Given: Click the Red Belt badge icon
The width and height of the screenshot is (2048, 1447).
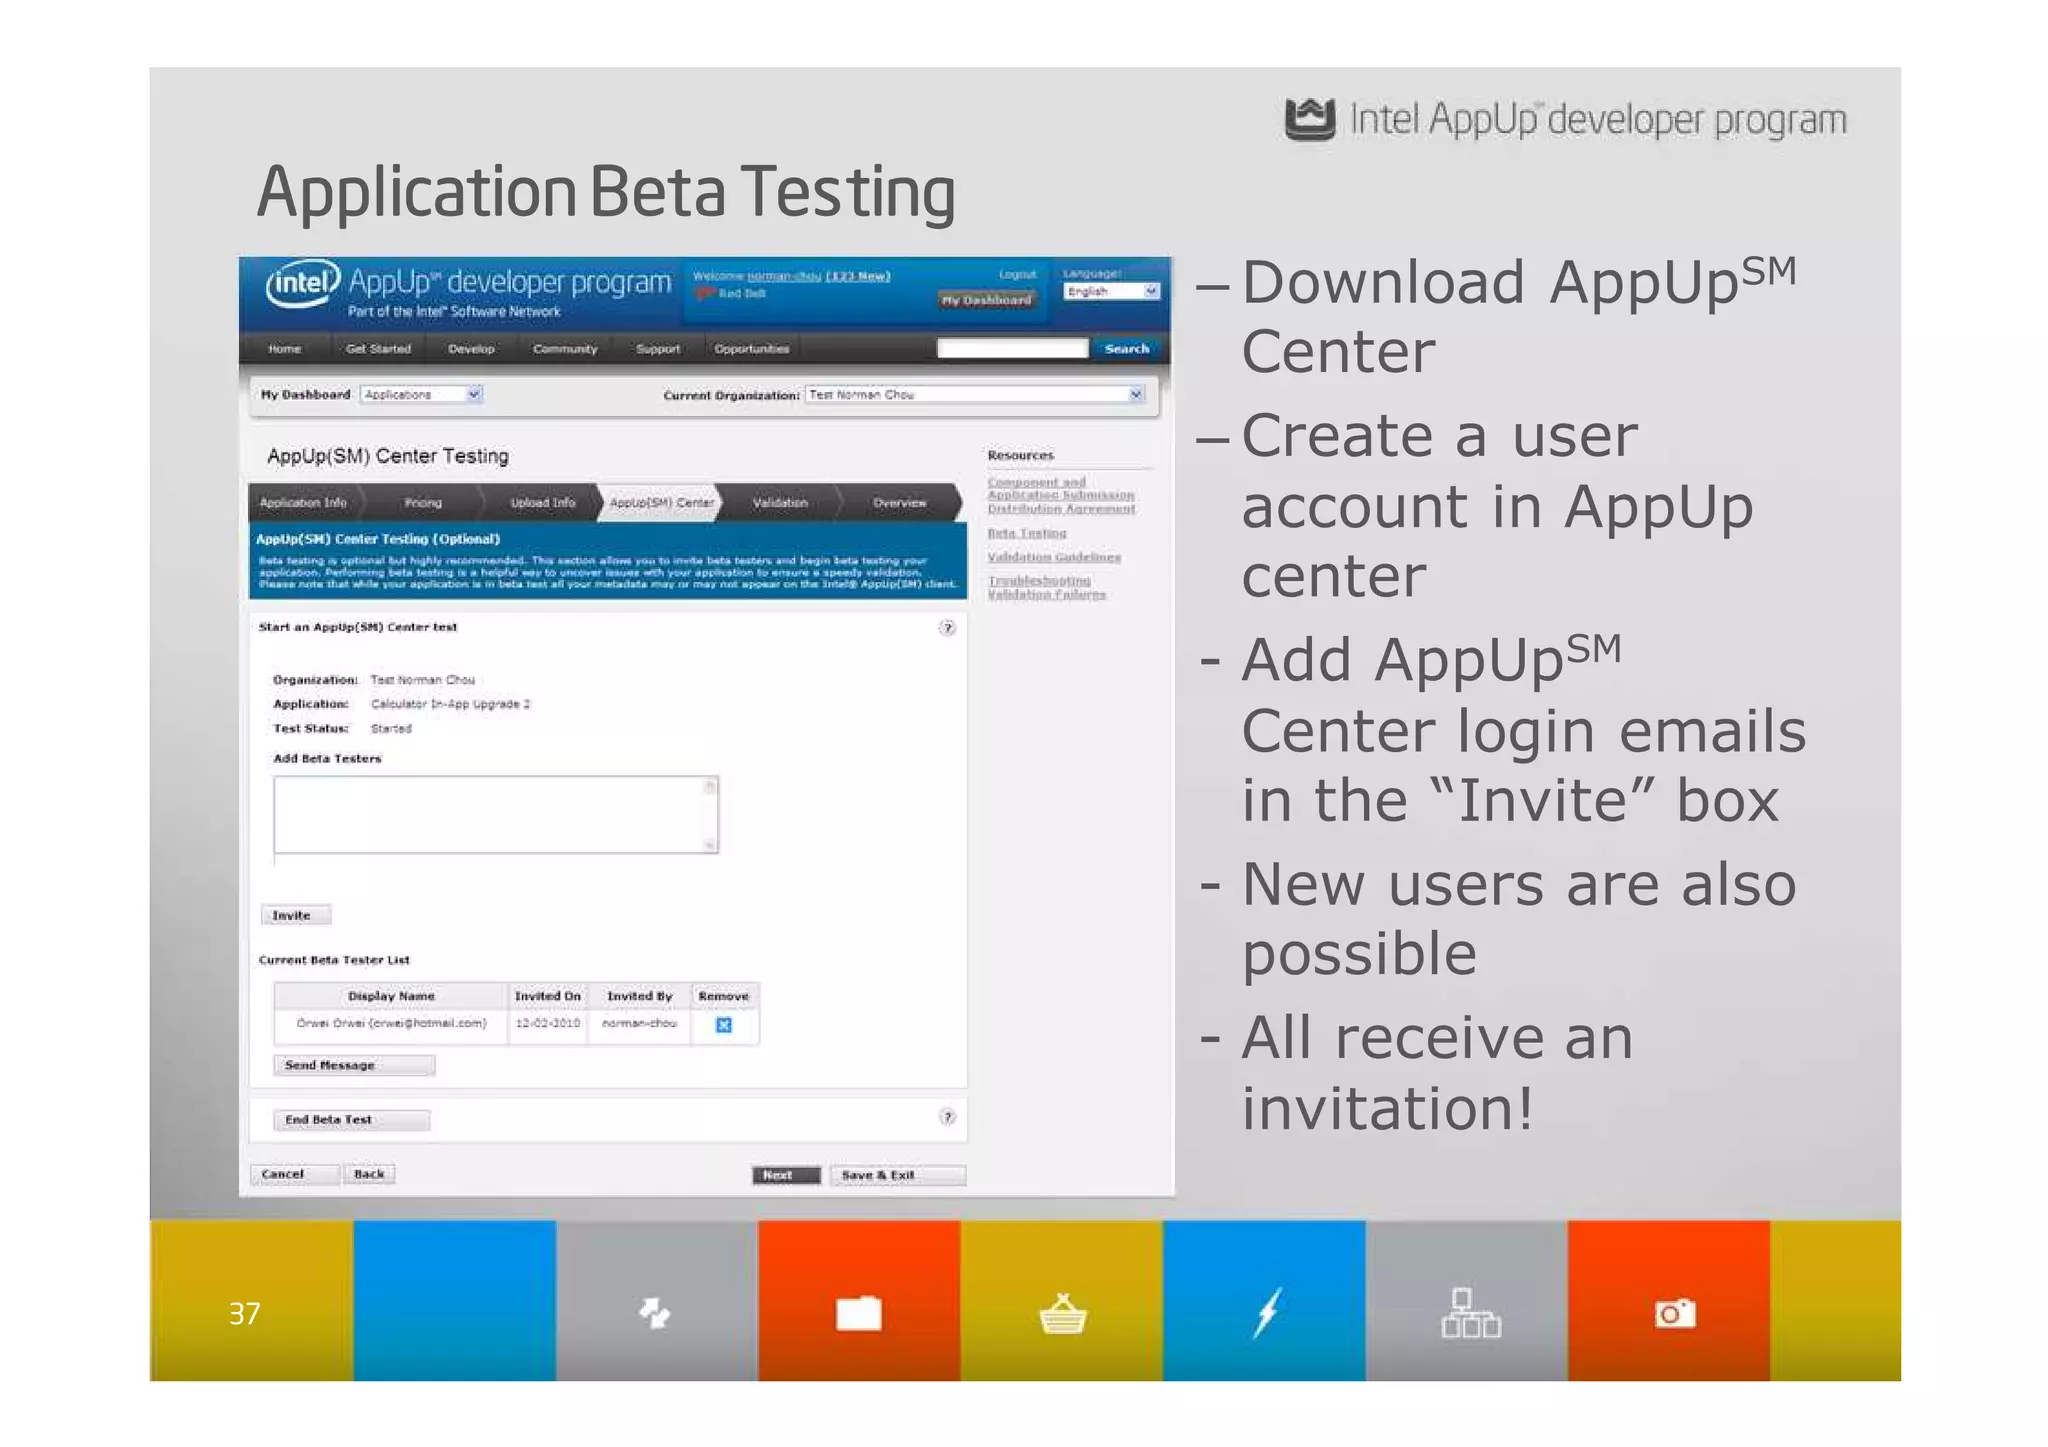Looking at the screenshot, I should pyautogui.click(x=704, y=293).
